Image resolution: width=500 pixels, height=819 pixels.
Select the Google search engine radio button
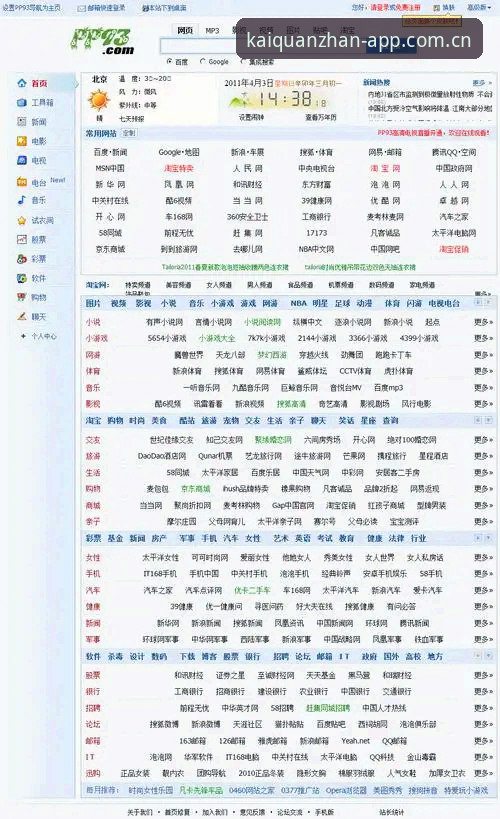click(x=203, y=62)
